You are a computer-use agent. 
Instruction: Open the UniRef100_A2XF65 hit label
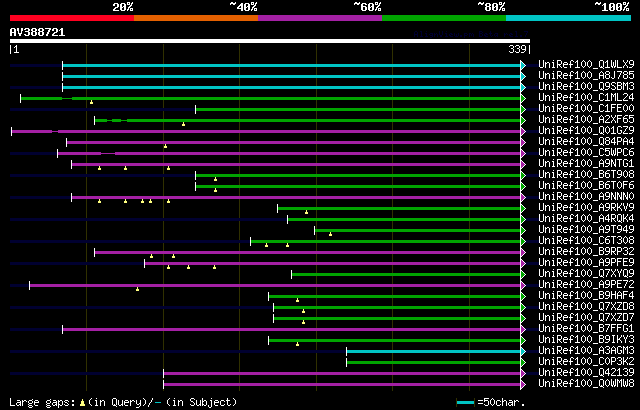(x=586, y=120)
